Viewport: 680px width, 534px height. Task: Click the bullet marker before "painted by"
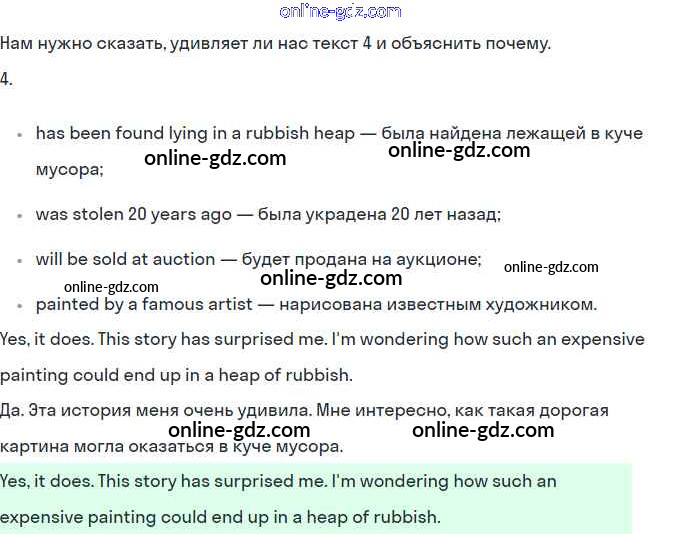pos(20,305)
